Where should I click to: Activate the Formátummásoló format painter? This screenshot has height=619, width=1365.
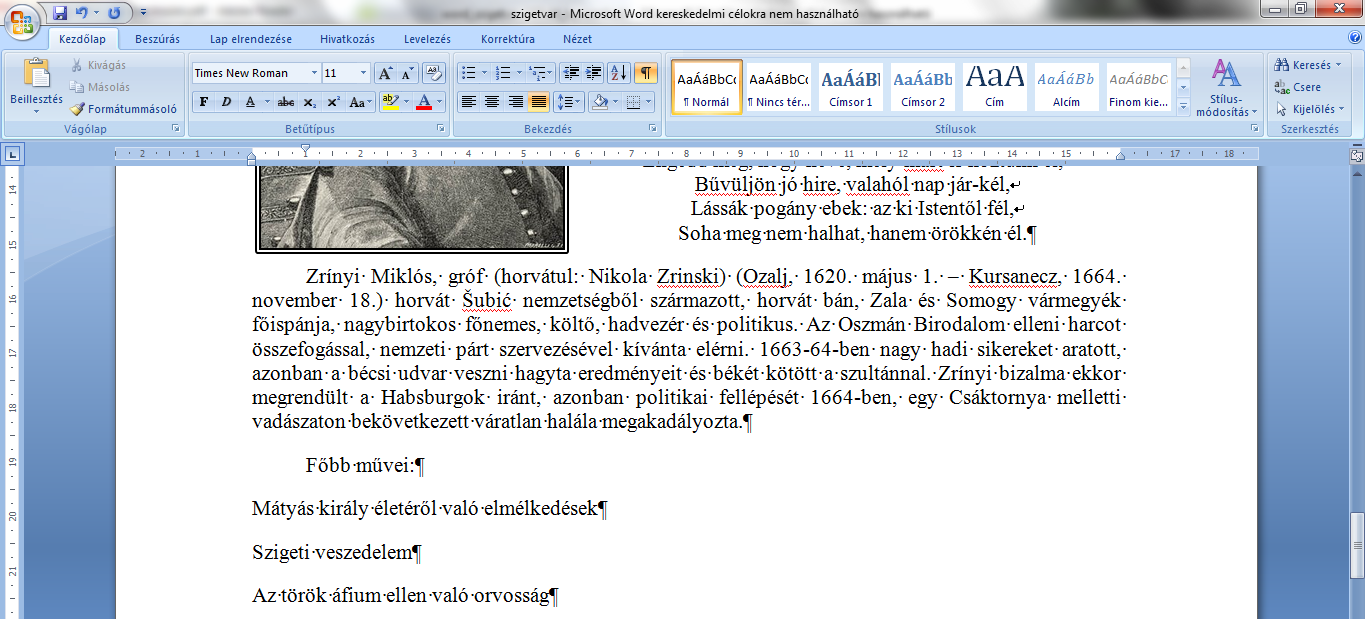(x=124, y=109)
